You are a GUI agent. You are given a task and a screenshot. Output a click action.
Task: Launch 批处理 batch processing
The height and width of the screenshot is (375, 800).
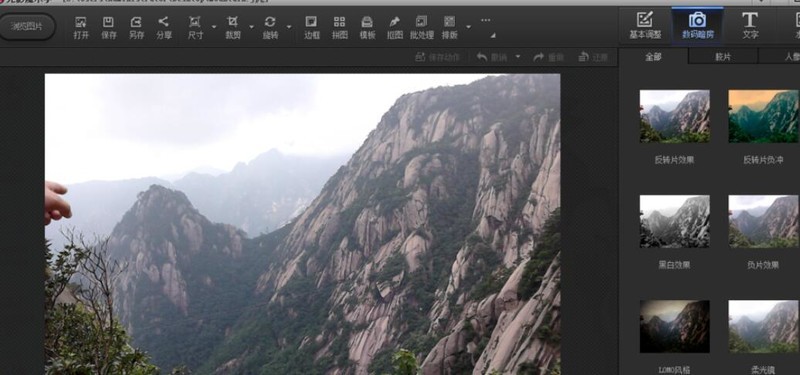421,28
